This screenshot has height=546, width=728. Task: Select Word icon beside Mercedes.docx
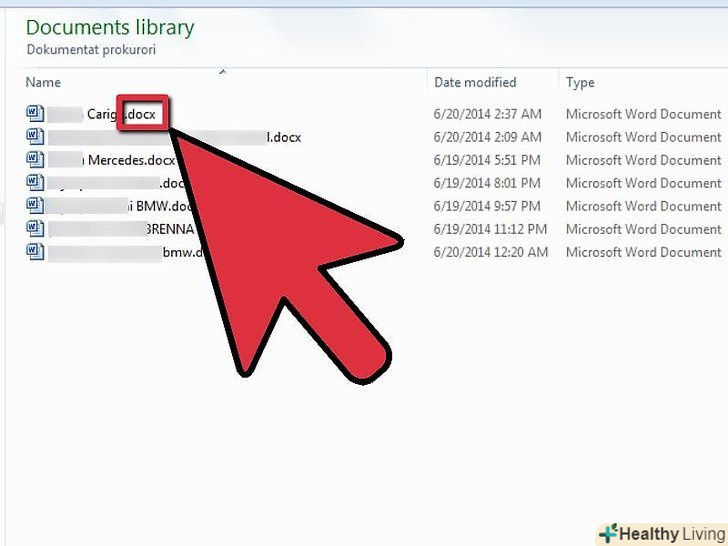click(35, 160)
